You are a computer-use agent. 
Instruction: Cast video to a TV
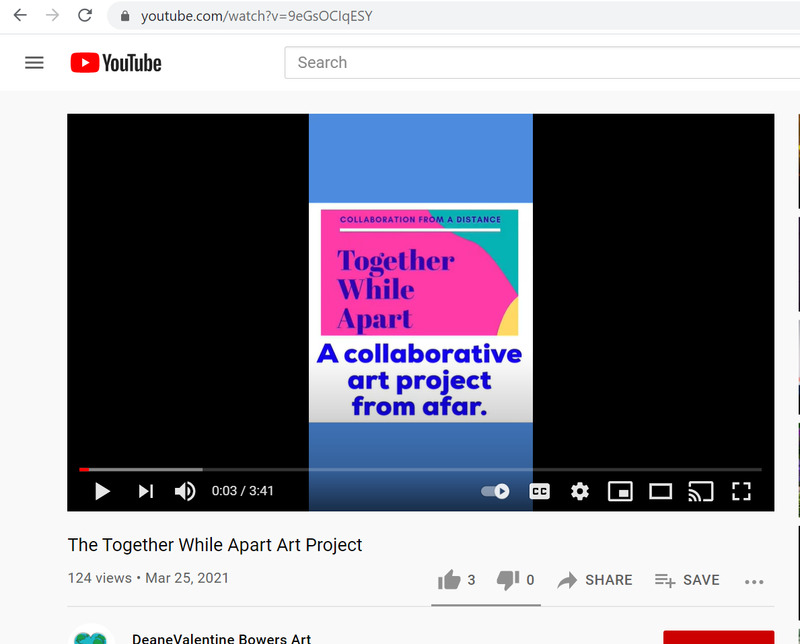click(700, 491)
